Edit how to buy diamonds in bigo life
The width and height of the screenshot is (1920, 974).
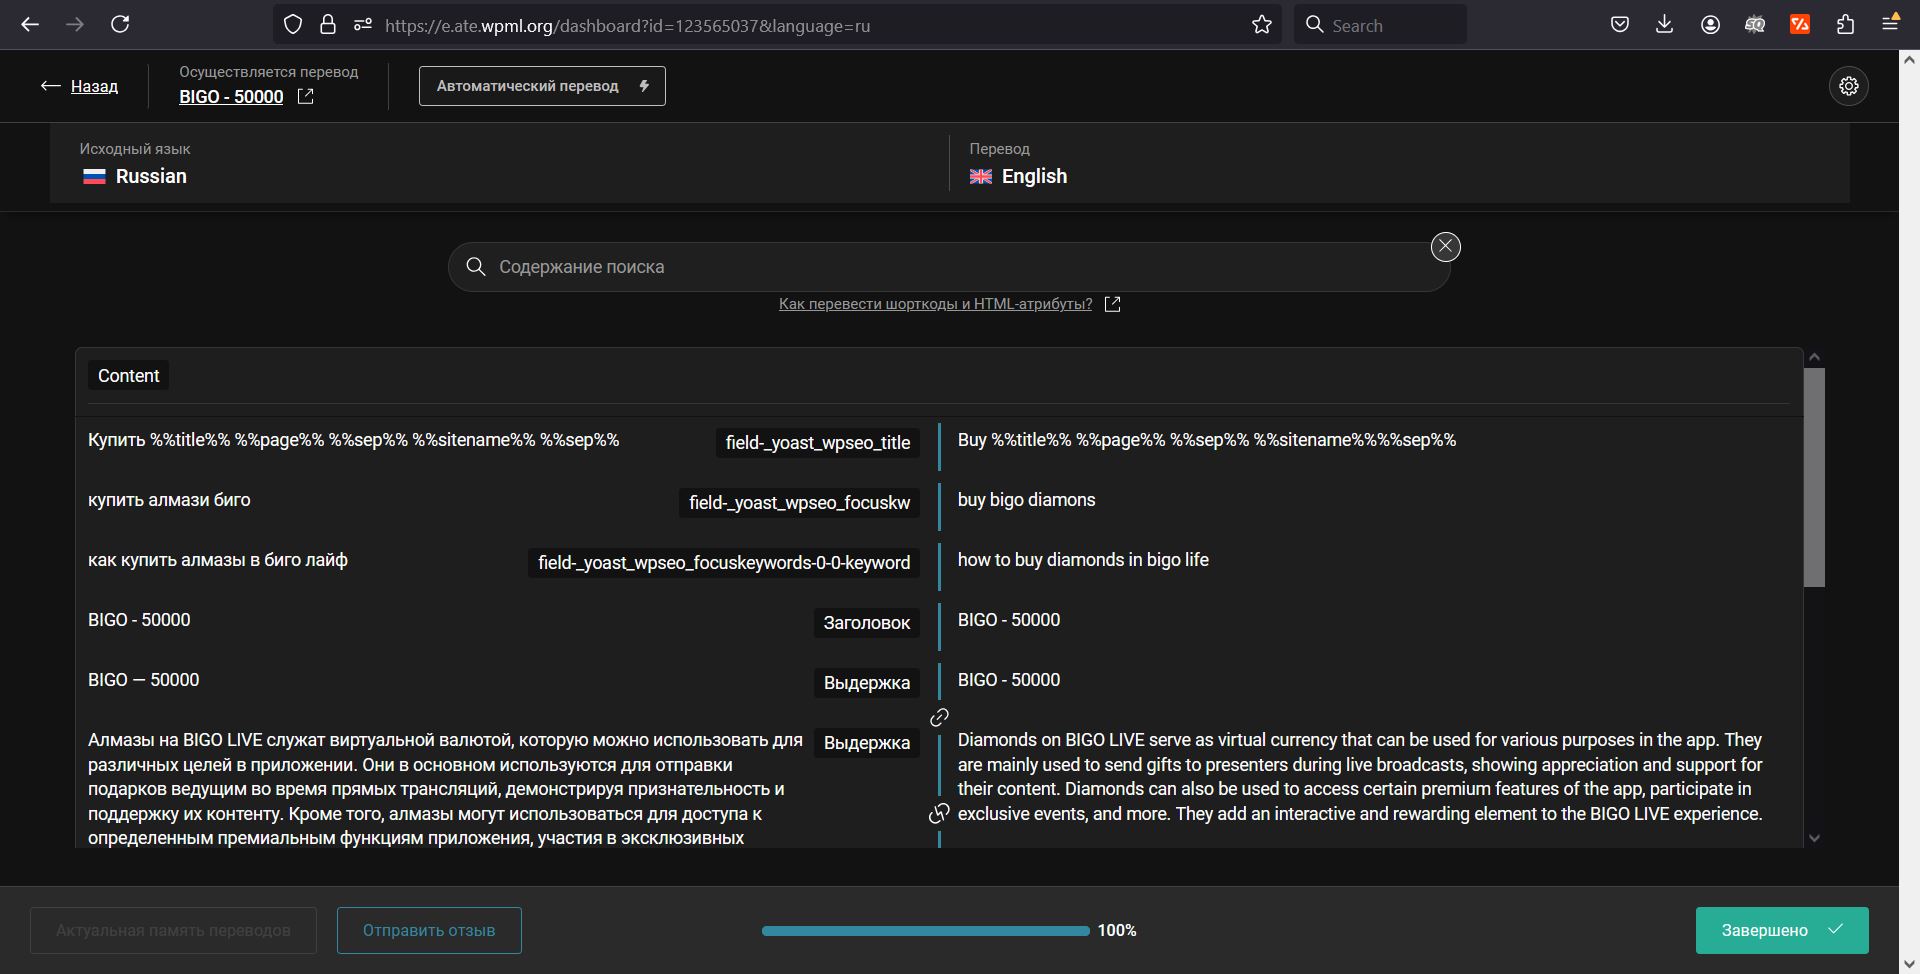point(1083,560)
